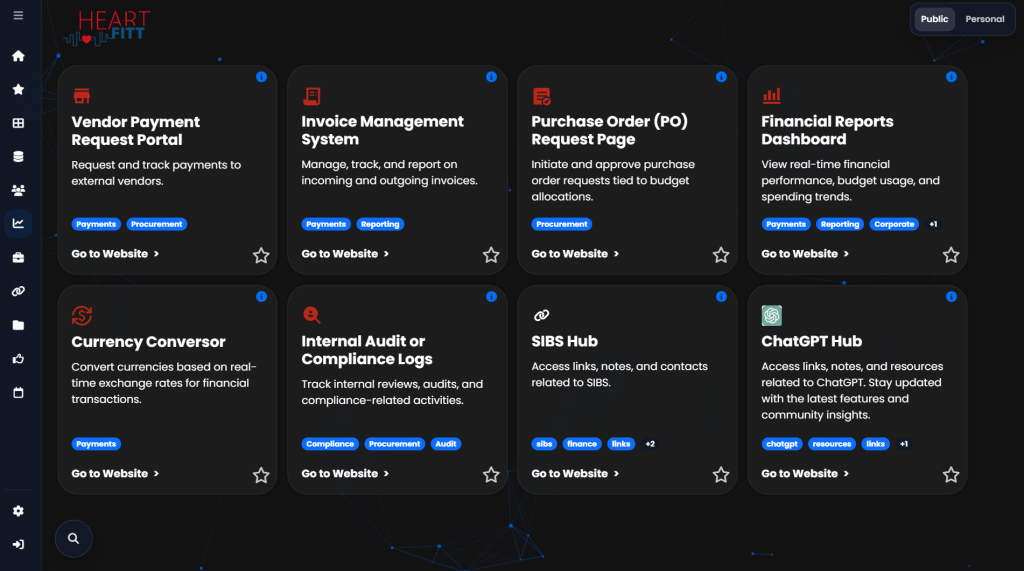This screenshot has height=571, width=1024.
Task: Click Procurement tag on Purchase Order card
Action: [562, 224]
